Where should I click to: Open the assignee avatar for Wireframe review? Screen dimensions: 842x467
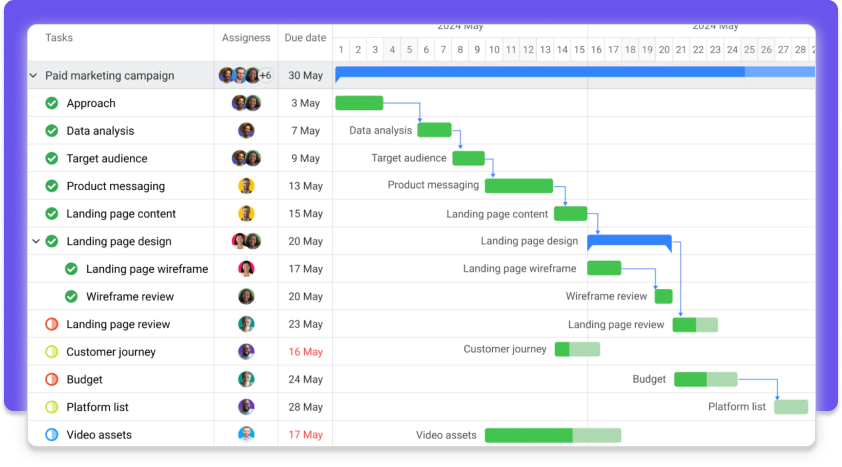click(x=246, y=296)
